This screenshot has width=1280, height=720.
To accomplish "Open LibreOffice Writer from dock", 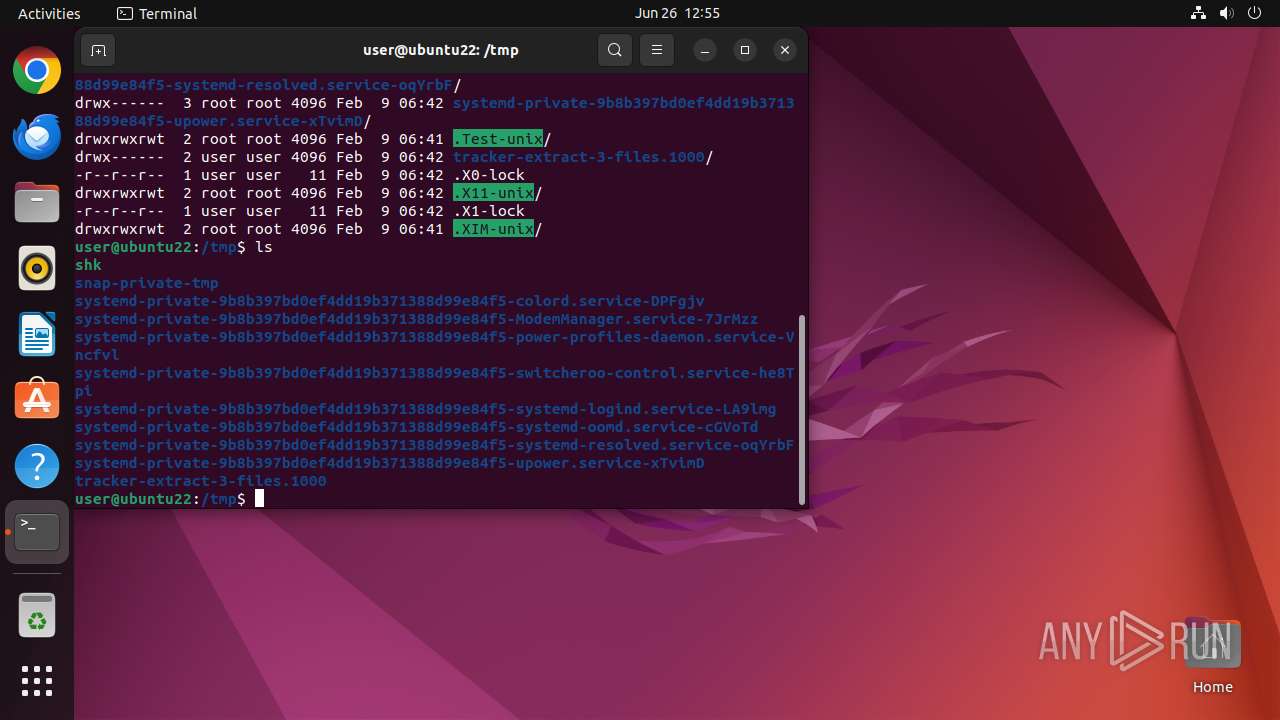I will 37,335.
